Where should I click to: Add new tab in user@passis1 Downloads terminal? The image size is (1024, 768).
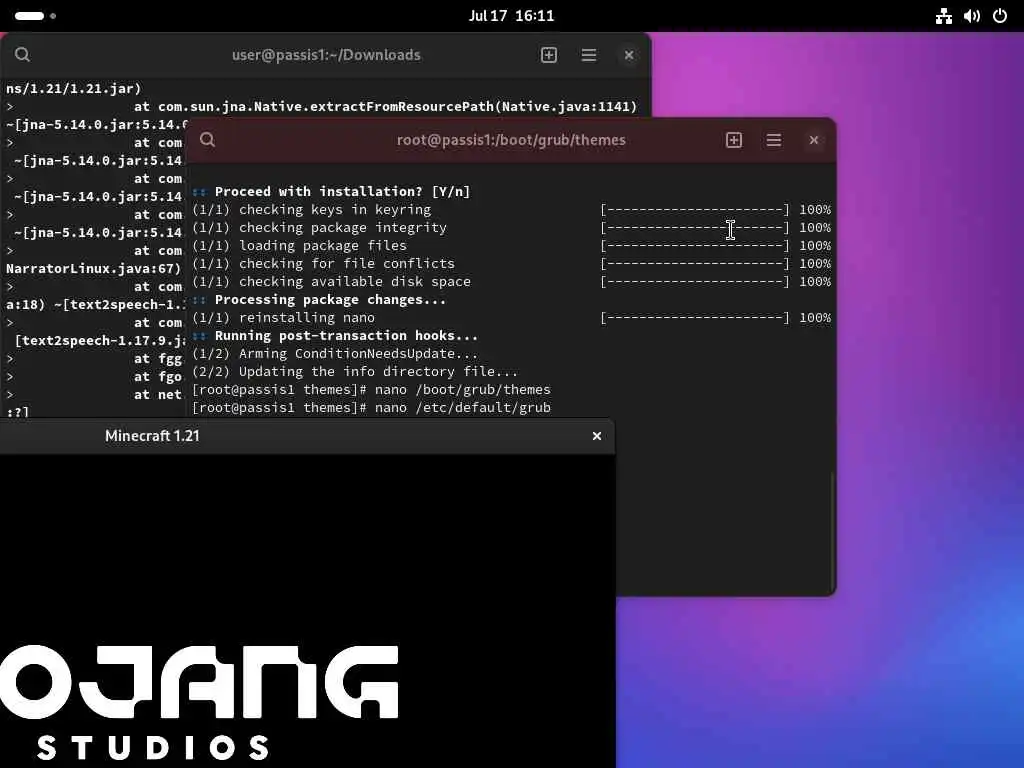pos(549,55)
